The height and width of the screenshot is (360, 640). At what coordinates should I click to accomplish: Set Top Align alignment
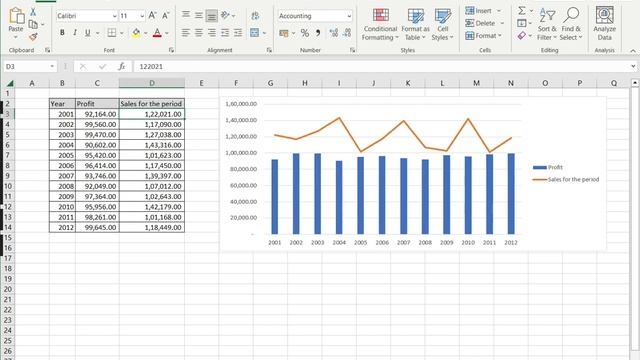pyautogui.click(x=186, y=15)
